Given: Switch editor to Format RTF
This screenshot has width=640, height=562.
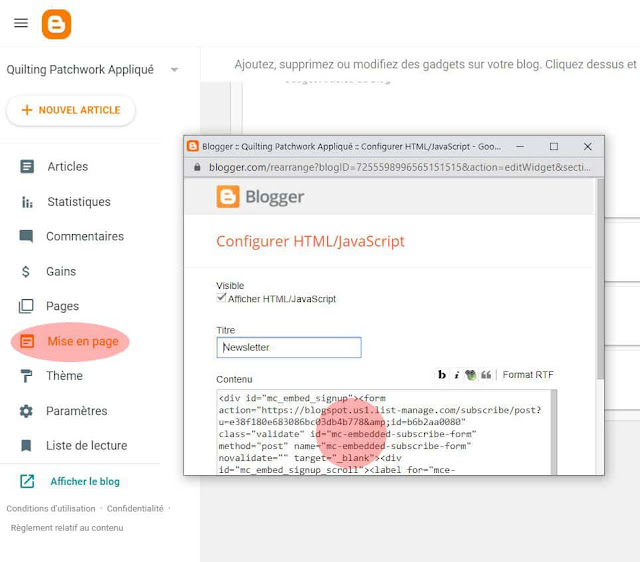Looking at the screenshot, I should click(x=528, y=375).
